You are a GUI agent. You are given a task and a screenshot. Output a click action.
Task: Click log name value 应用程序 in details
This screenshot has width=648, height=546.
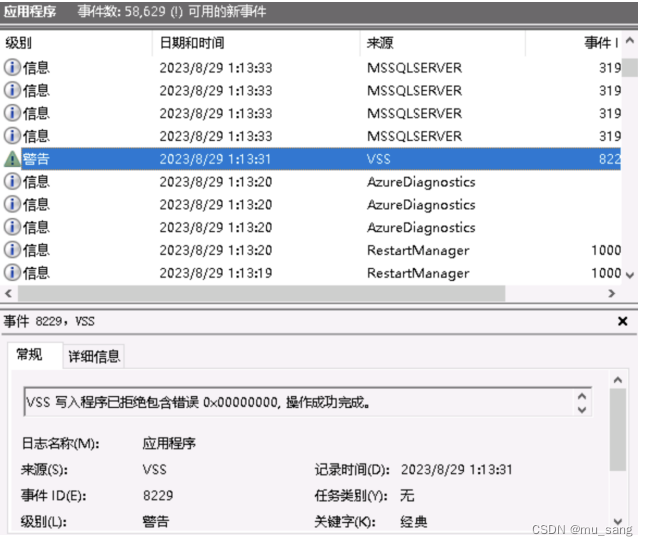tap(169, 443)
